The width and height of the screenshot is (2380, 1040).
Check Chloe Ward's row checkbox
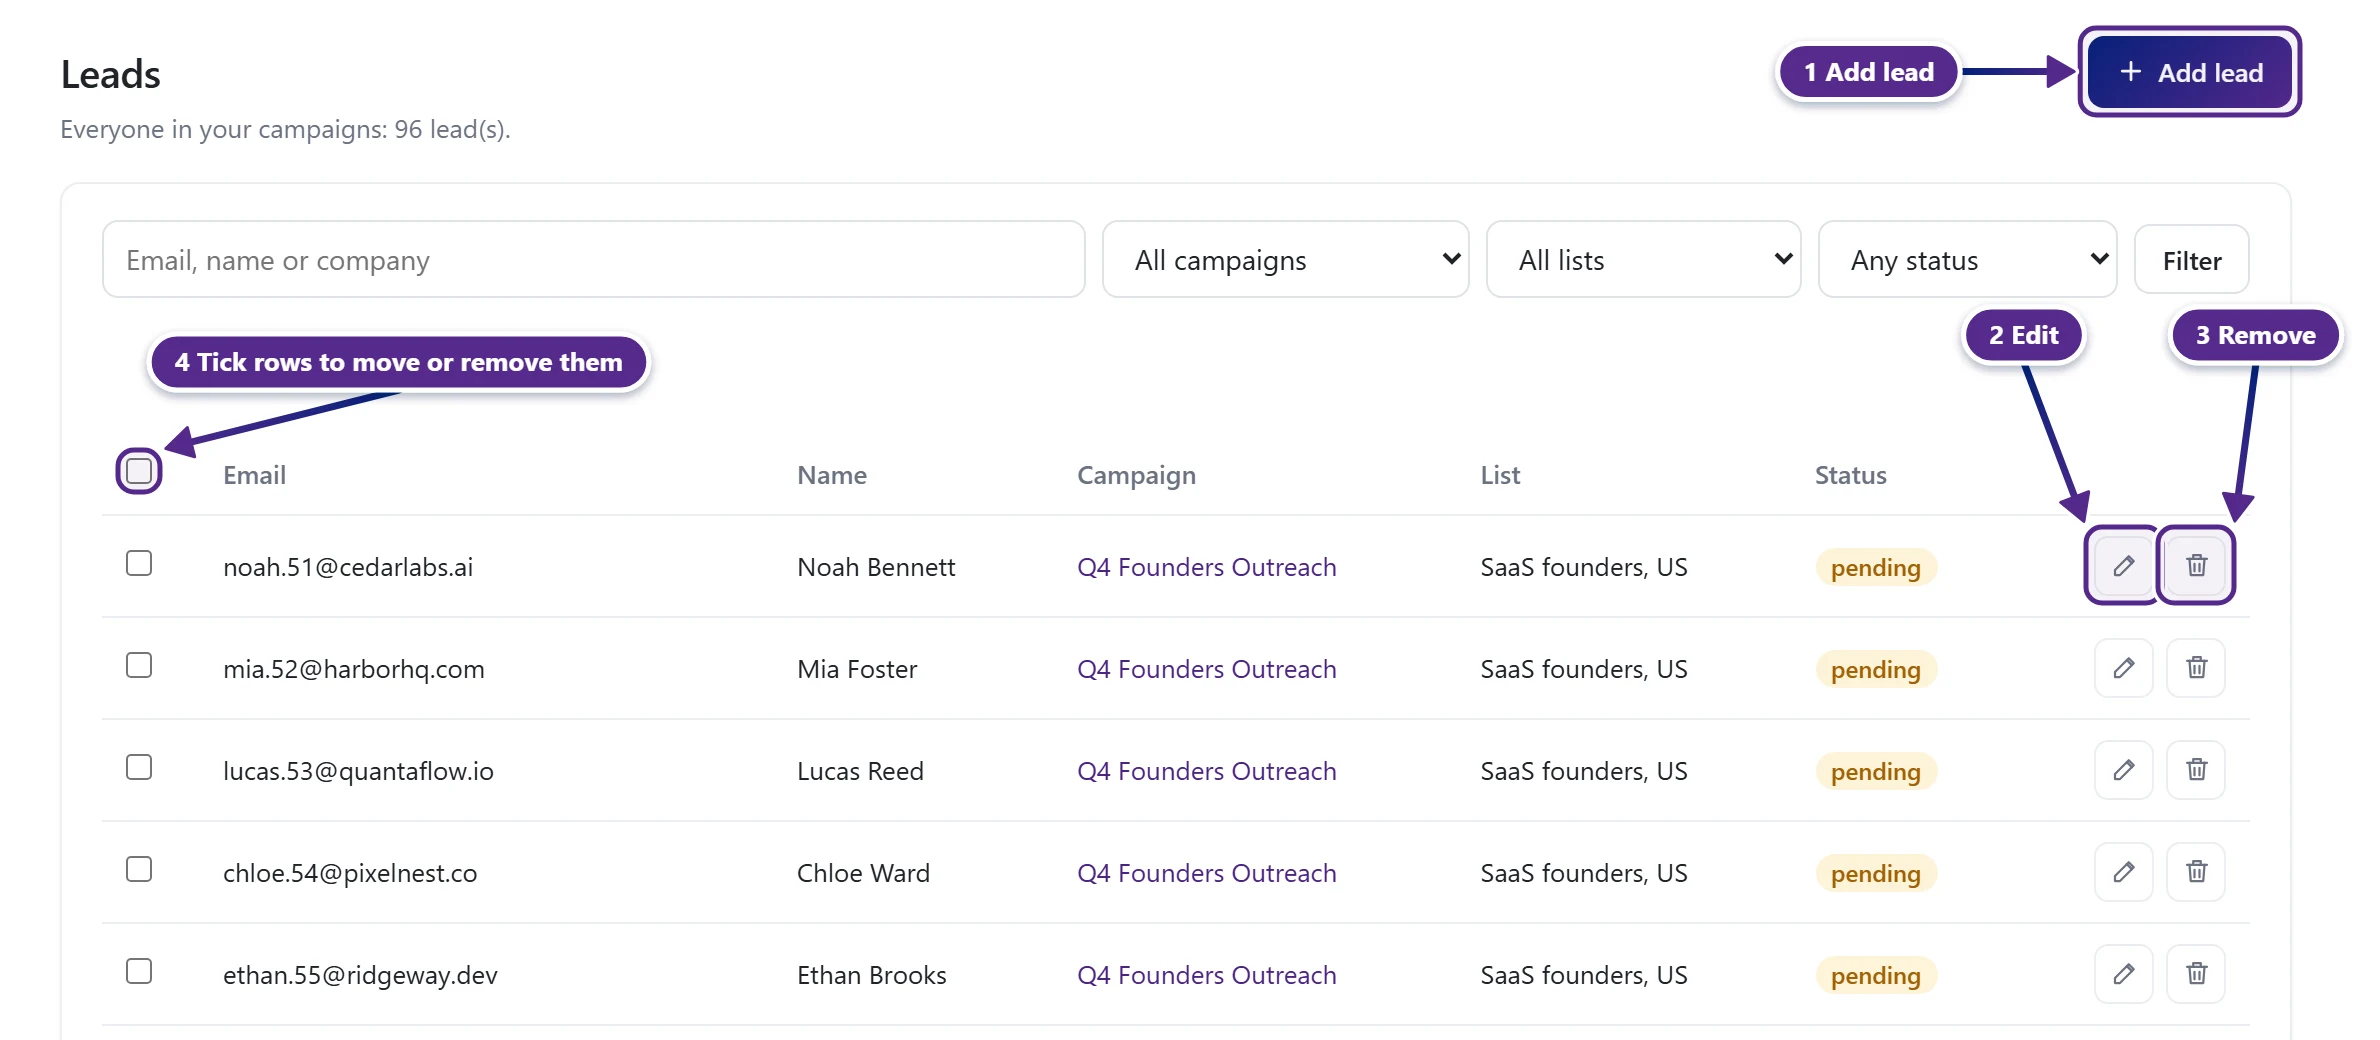[139, 869]
